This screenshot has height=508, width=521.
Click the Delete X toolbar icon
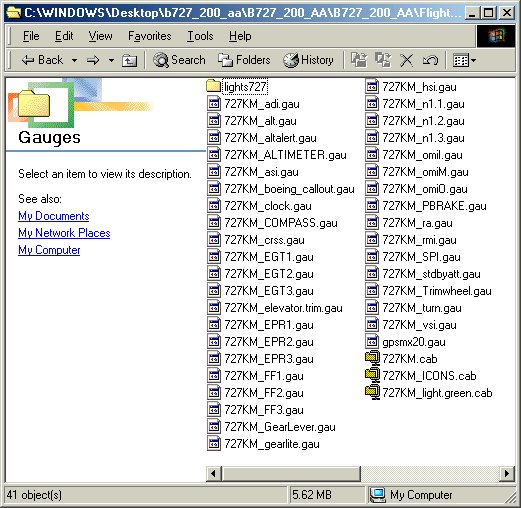tap(406, 60)
